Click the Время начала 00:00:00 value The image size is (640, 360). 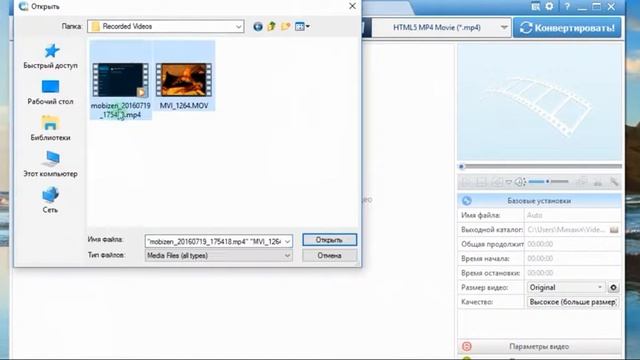pos(540,258)
